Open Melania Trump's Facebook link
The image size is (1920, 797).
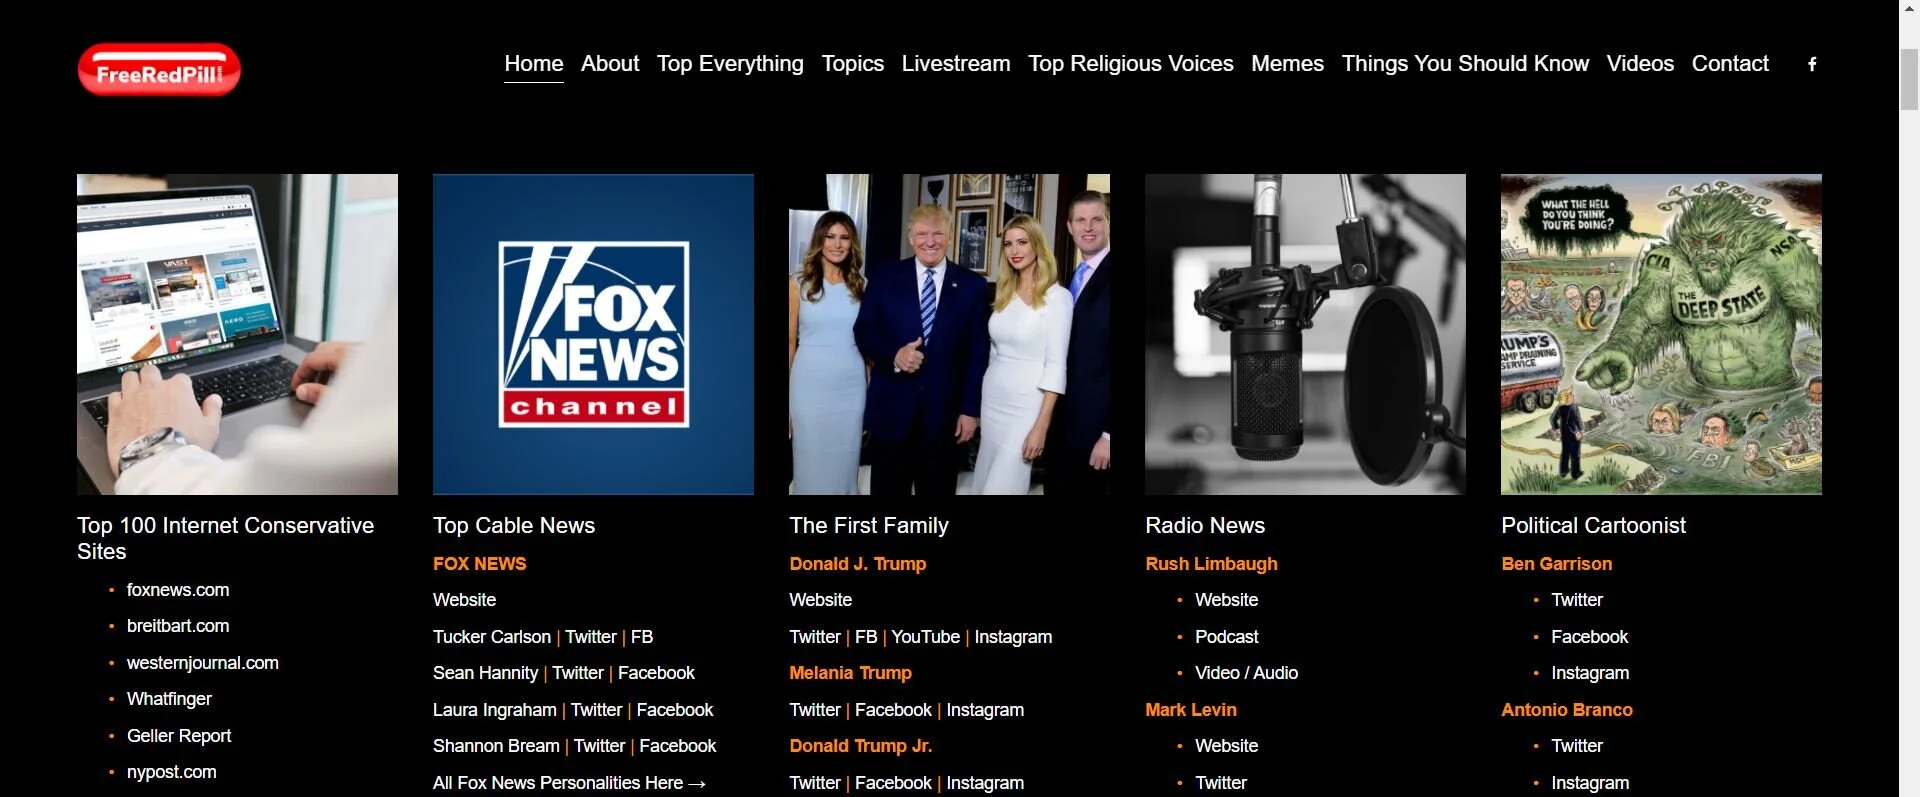893,710
